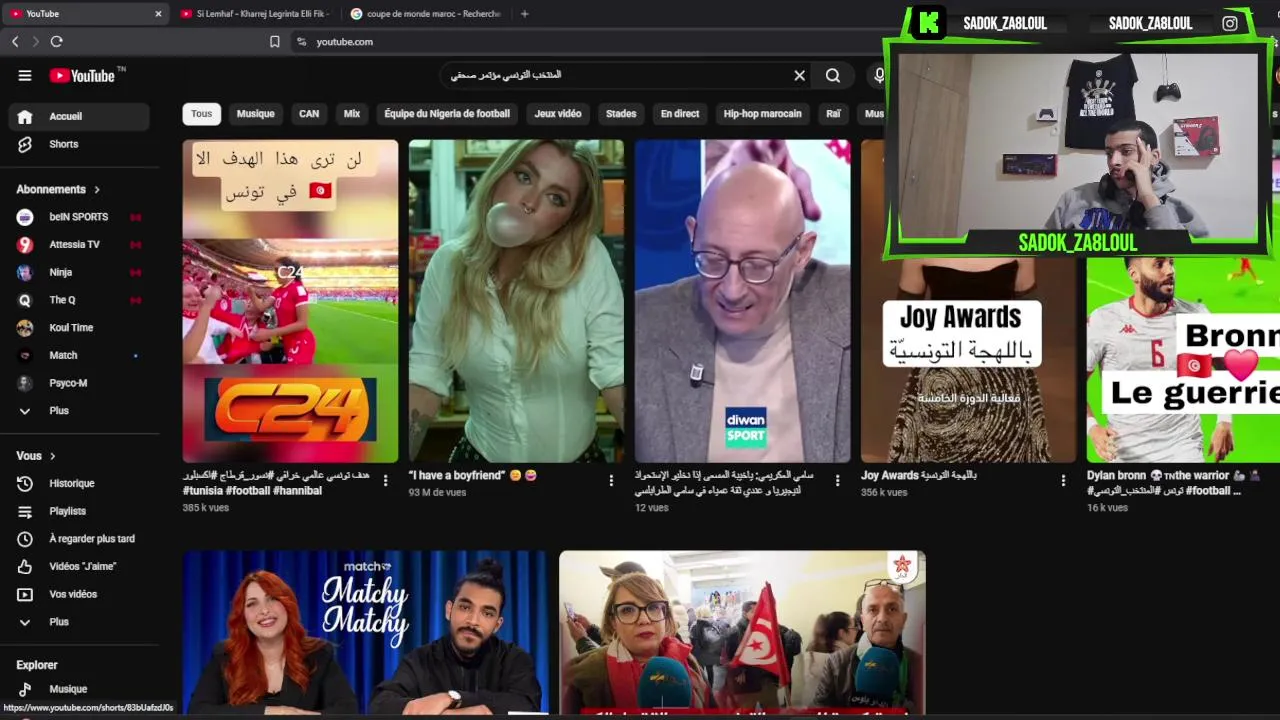Screen dimensions: 1280x720
Task: Open options for Joy Awards short
Action: [x=1063, y=481]
